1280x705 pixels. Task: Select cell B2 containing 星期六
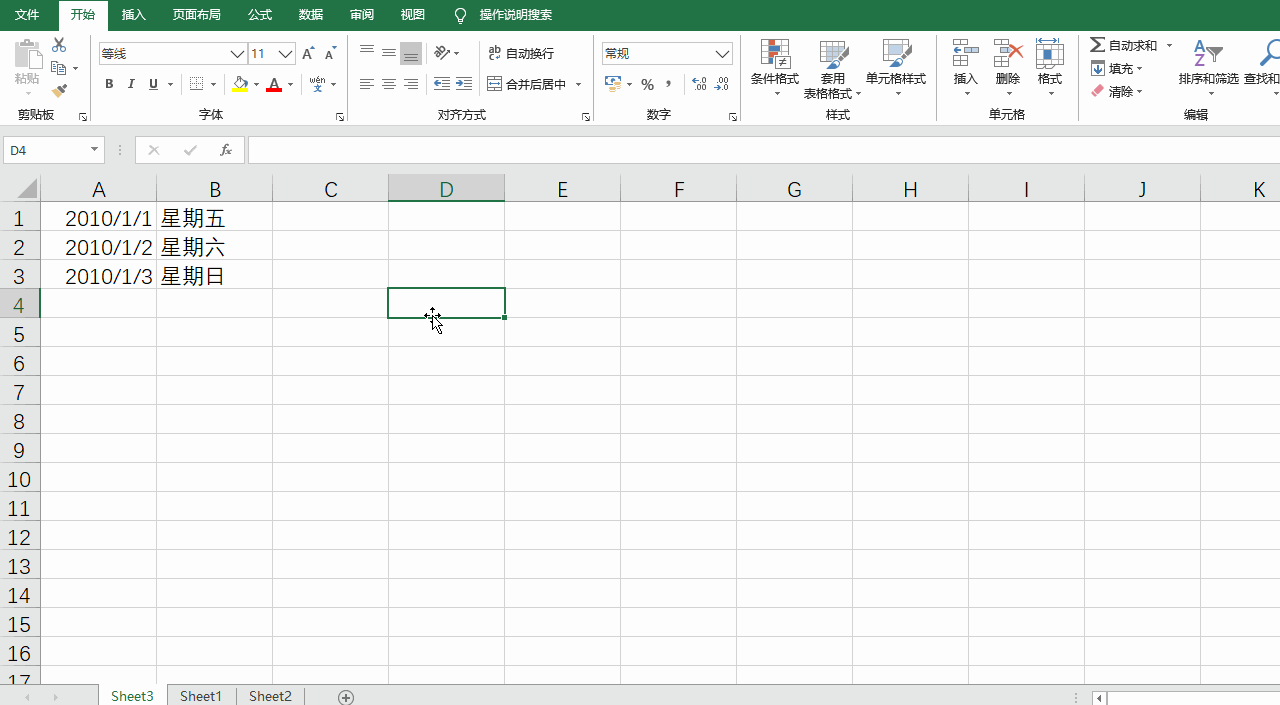click(215, 247)
